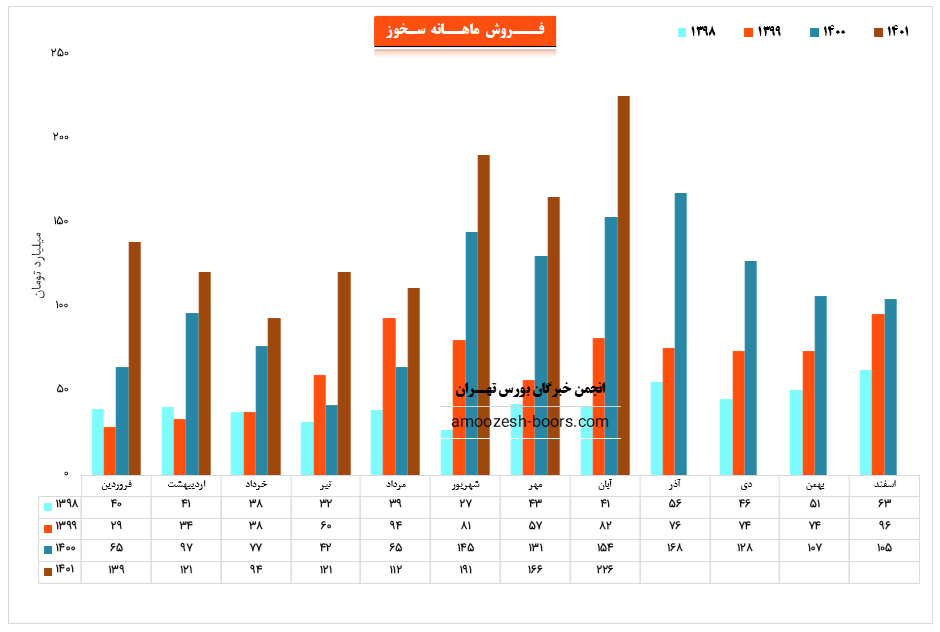Image resolution: width=940 pixels, height=632 pixels.
Task: Click the orange ۱۳۹۹ bar for مرداد
Action: pos(389,396)
